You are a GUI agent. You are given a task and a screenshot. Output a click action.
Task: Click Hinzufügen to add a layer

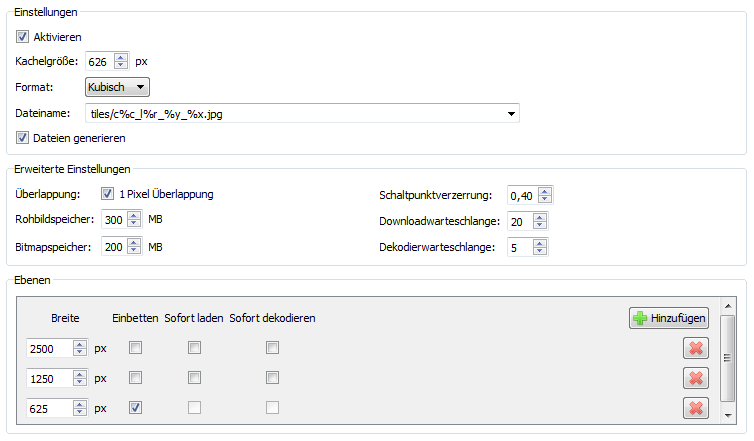click(x=669, y=318)
